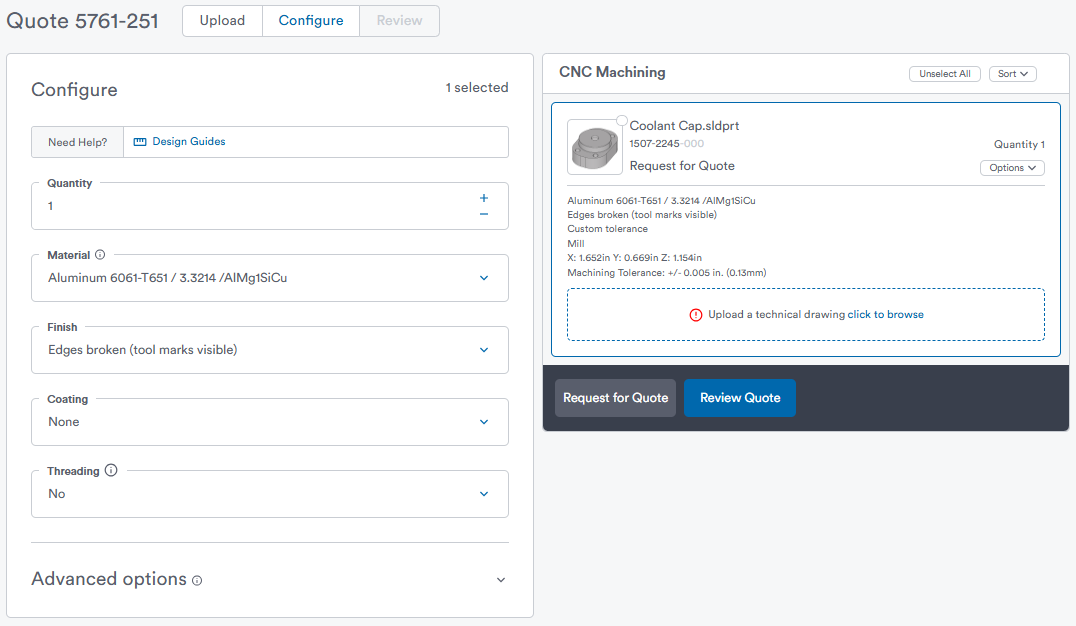Click the Design Guides book icon
1076x626 pixels.
[140, 142]
